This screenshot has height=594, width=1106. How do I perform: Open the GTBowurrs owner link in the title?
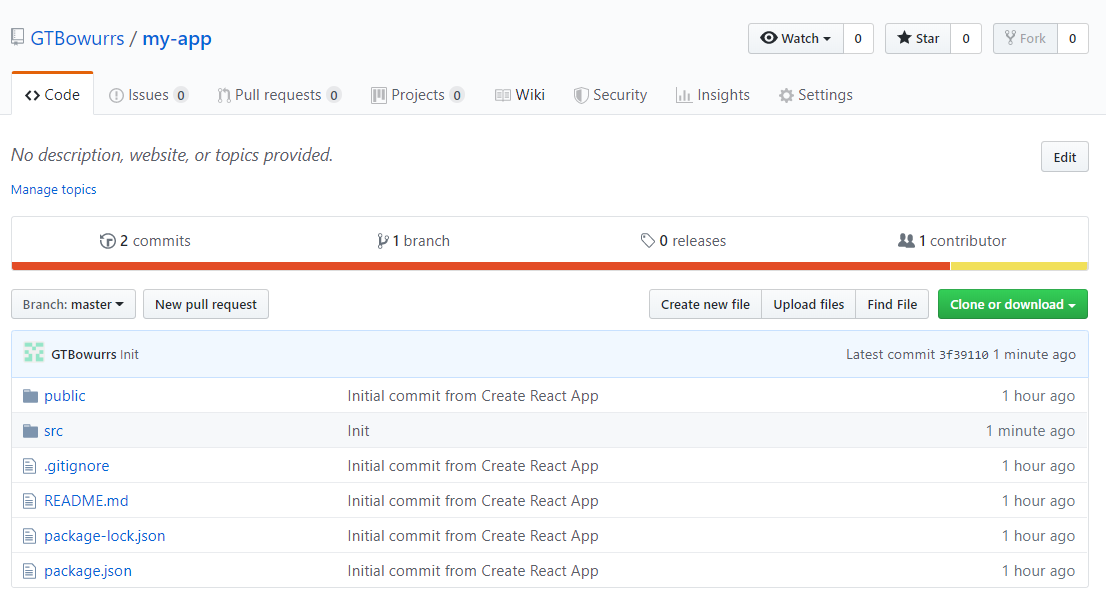tap(77, 38)
